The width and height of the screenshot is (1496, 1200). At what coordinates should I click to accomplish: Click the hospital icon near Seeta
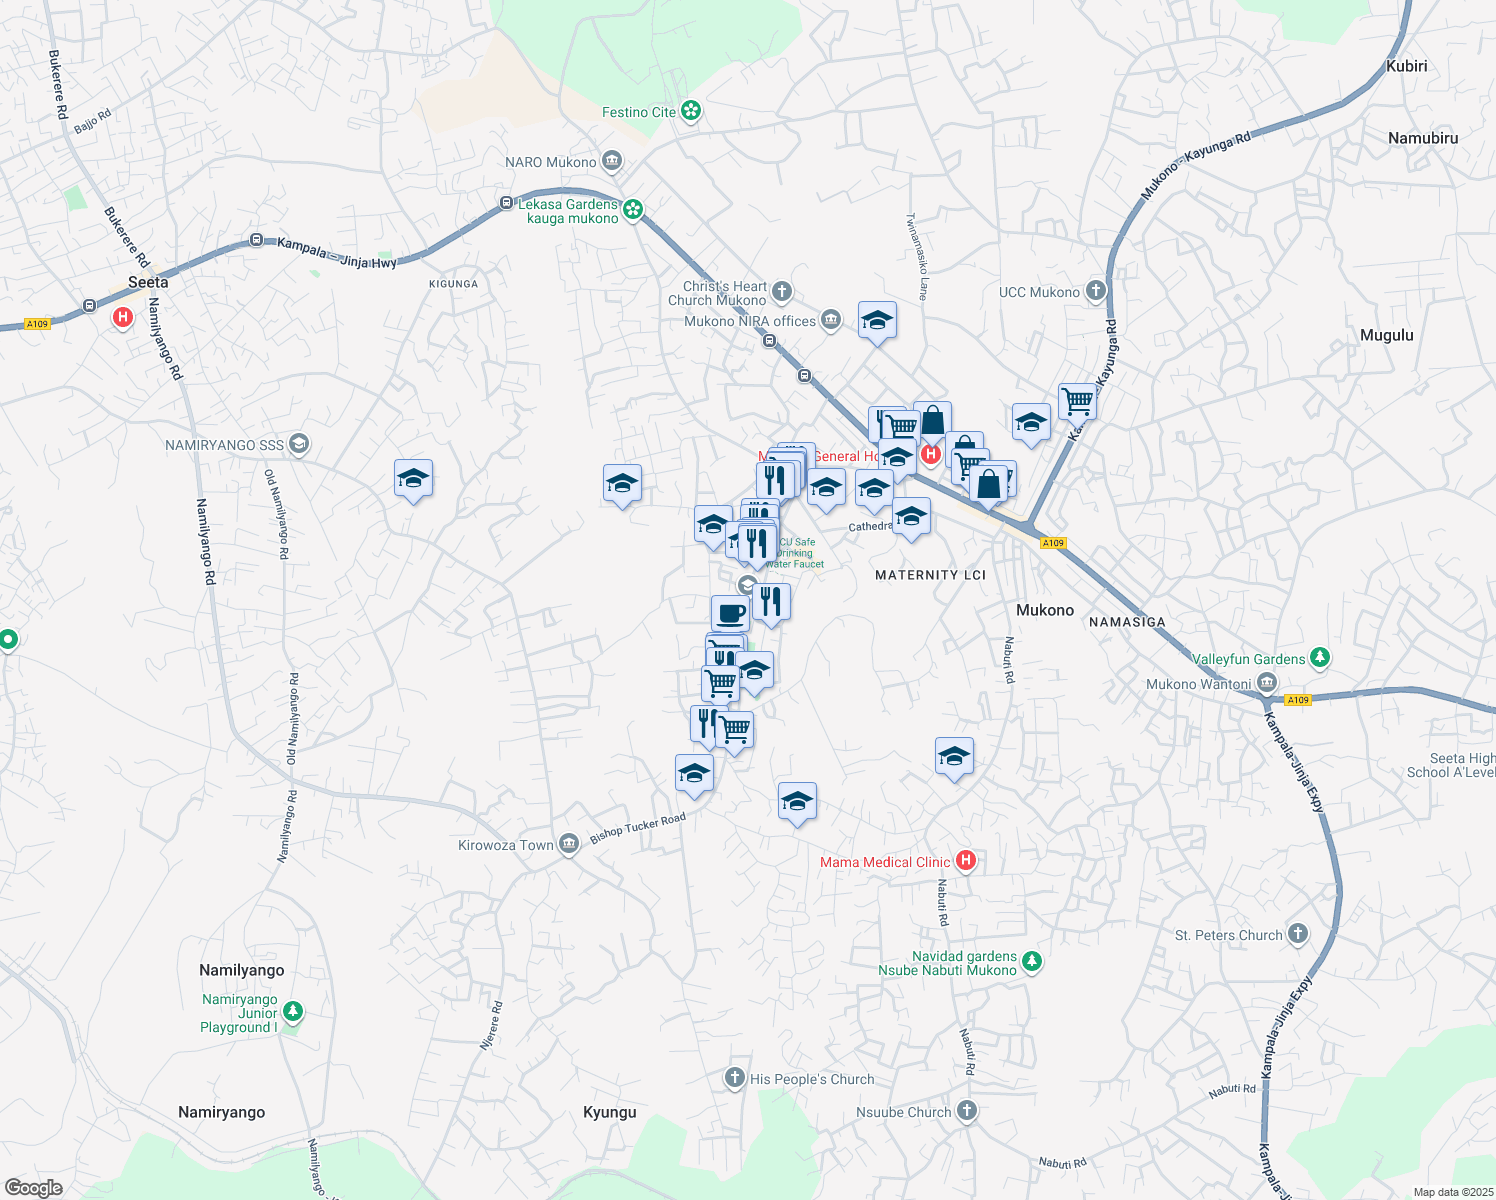tap(122, 318)
